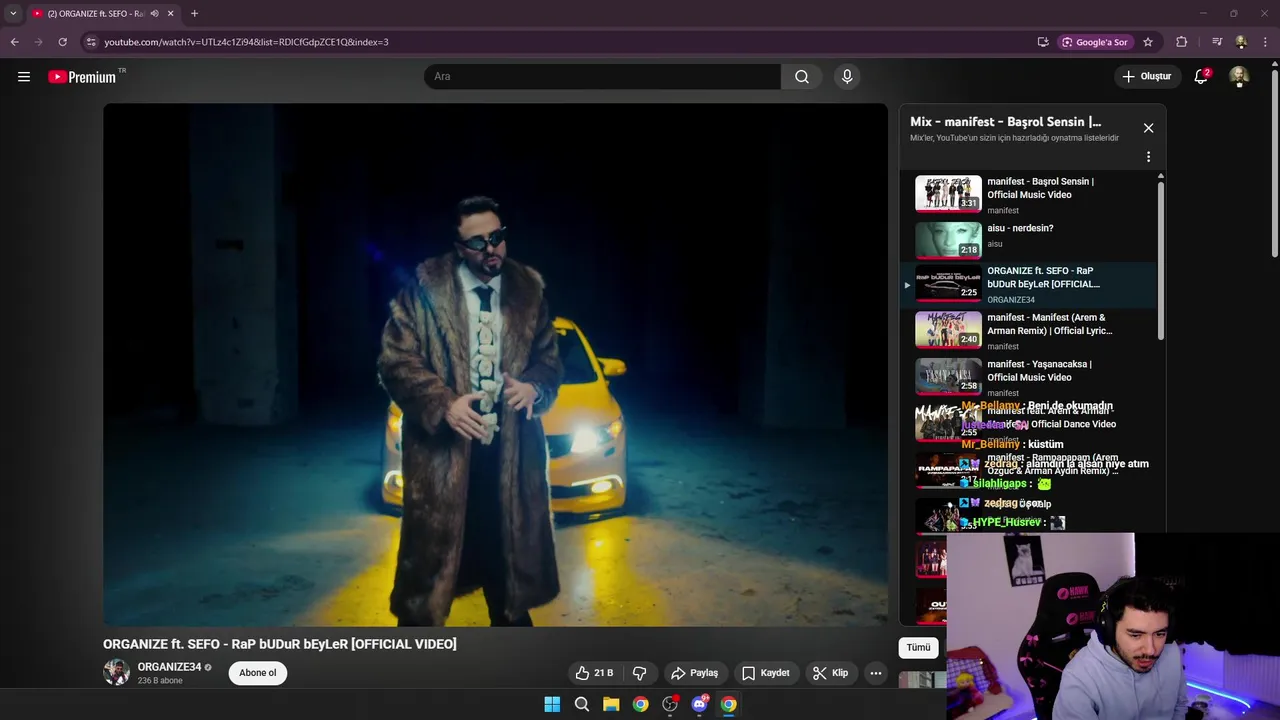This screenshot has height=720, width=1280.
Task: Click the Google'a Sor button
Action: (1095, 42)
